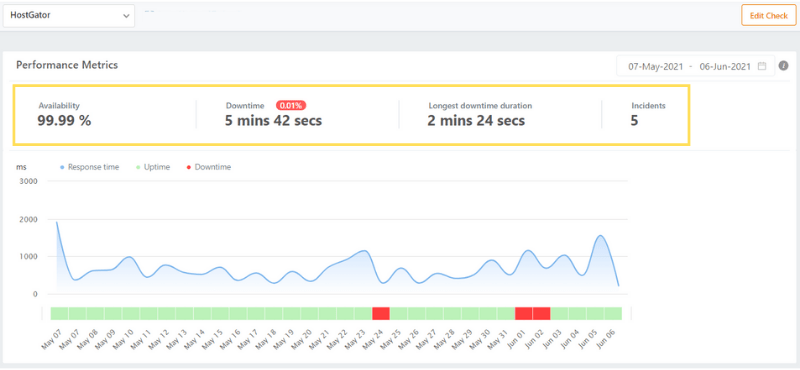Click the green May 10 uptime block
The image size is (800, 370).
(131, 313)
